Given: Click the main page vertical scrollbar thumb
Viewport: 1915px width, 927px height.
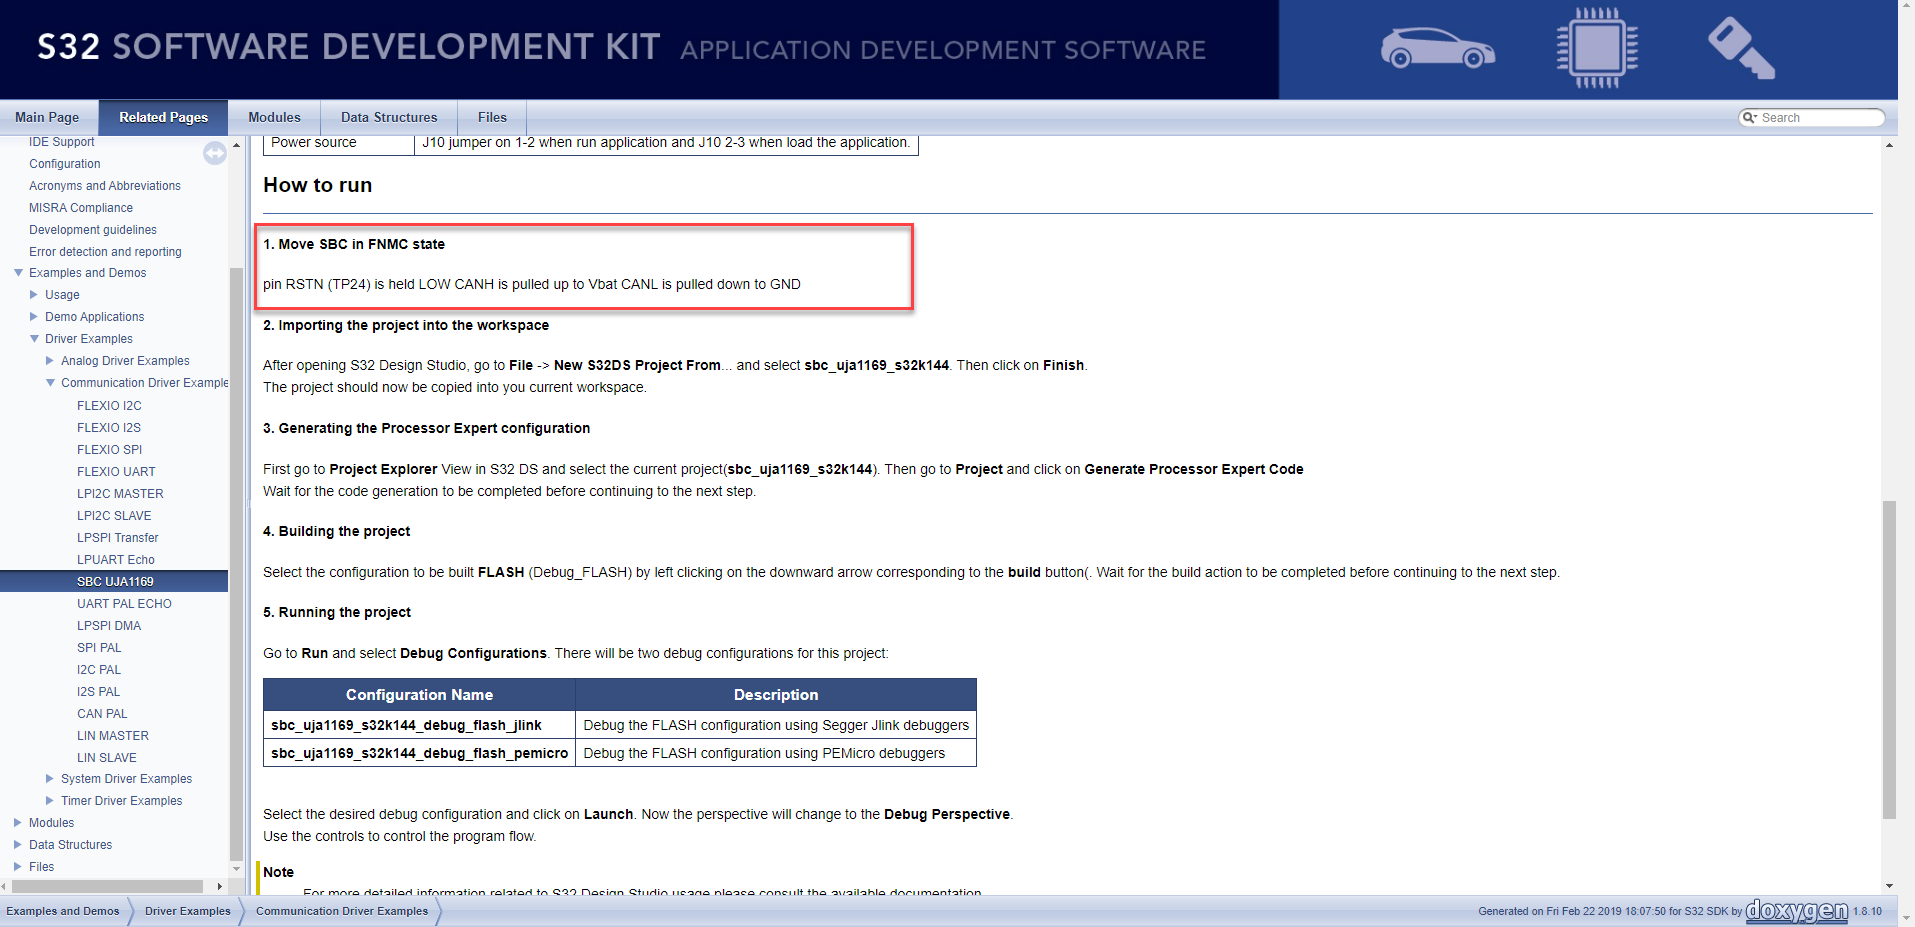Looking at the screenshot, I should click(1889, 660).
